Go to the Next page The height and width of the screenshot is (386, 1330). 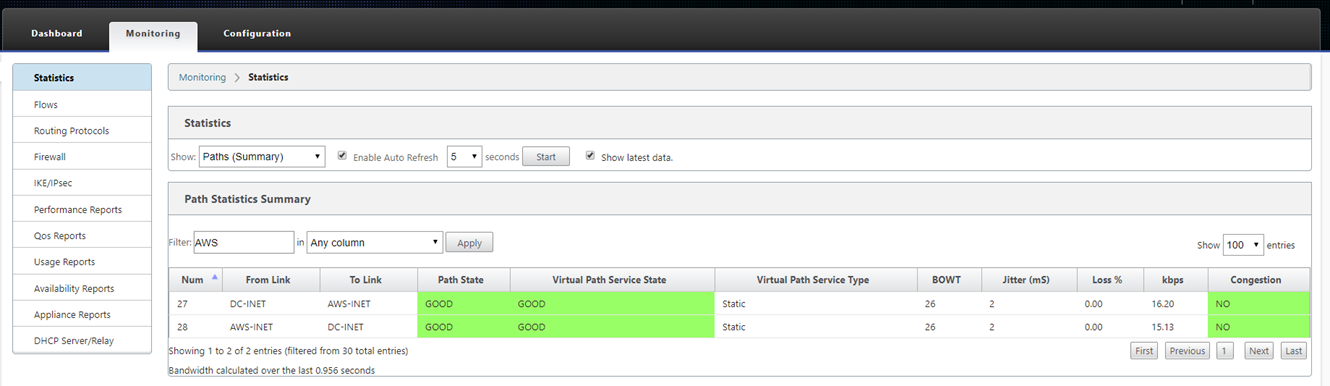pyautogui.click(x=1258, y=351)
